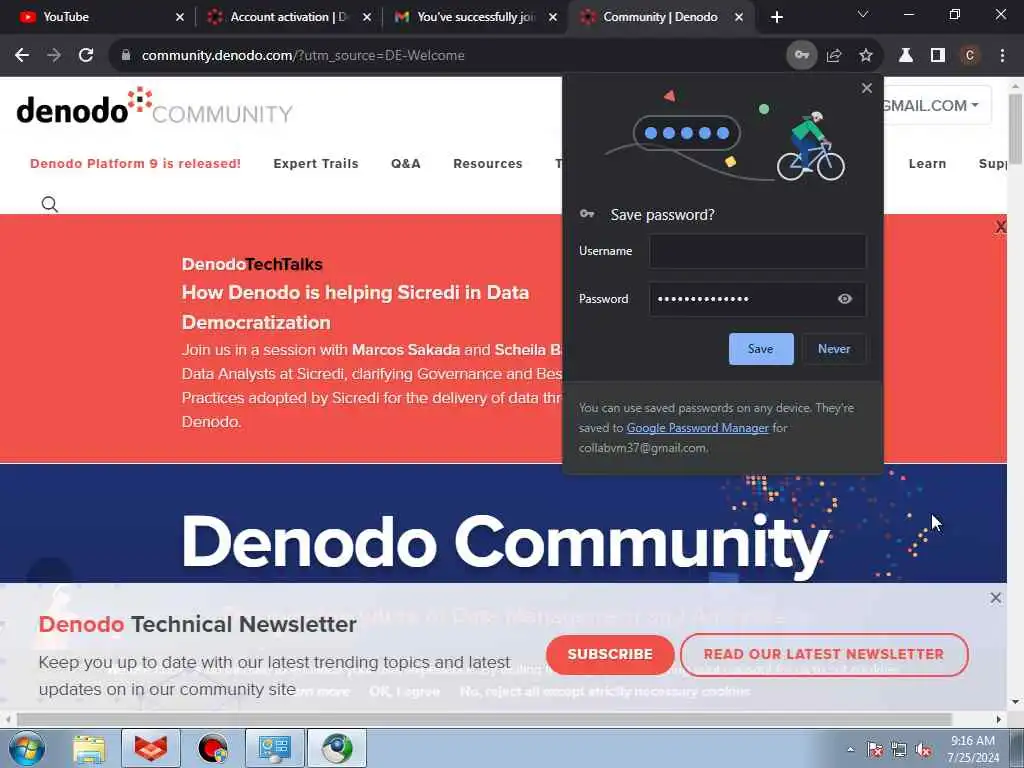Open the Chrome profile avatar C
Viewport: 1024px width, 768px height.
(970, 56)
